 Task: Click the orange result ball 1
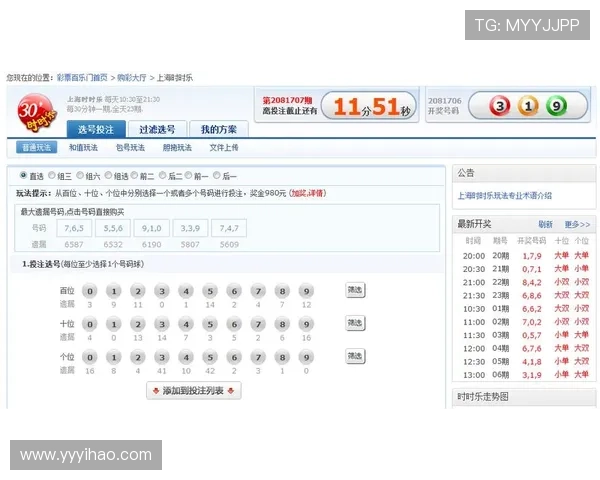point(528,106)
